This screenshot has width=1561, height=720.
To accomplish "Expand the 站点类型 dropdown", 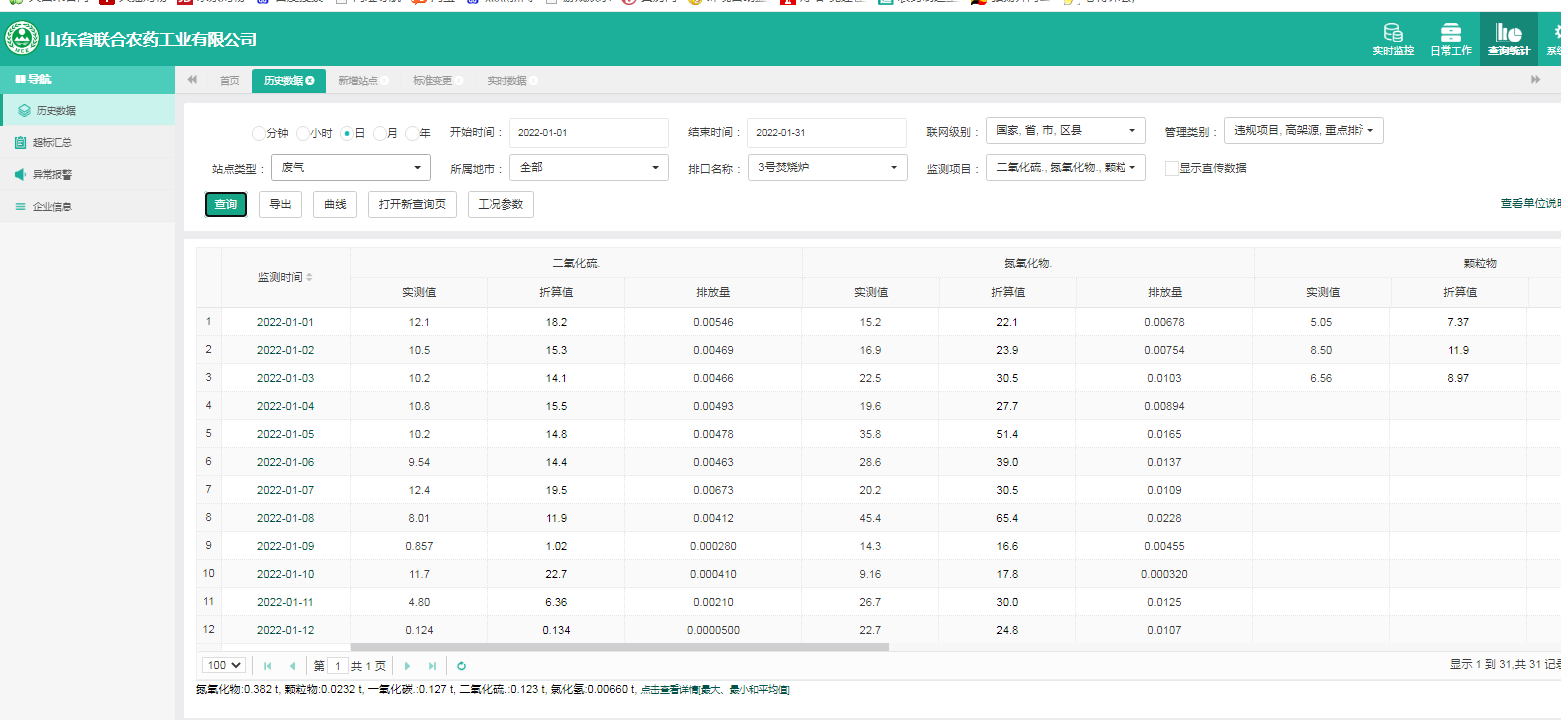I will click(x=350, y=168).
